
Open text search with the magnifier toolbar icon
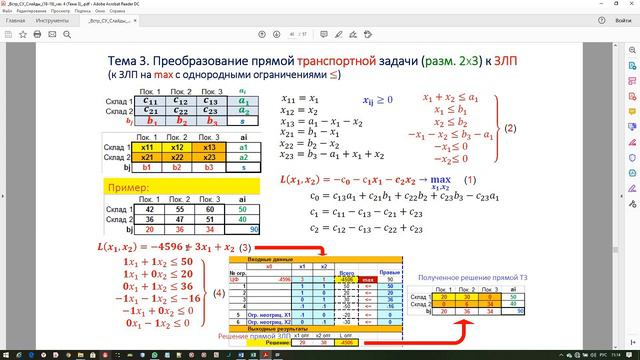[x=67, y=35]
